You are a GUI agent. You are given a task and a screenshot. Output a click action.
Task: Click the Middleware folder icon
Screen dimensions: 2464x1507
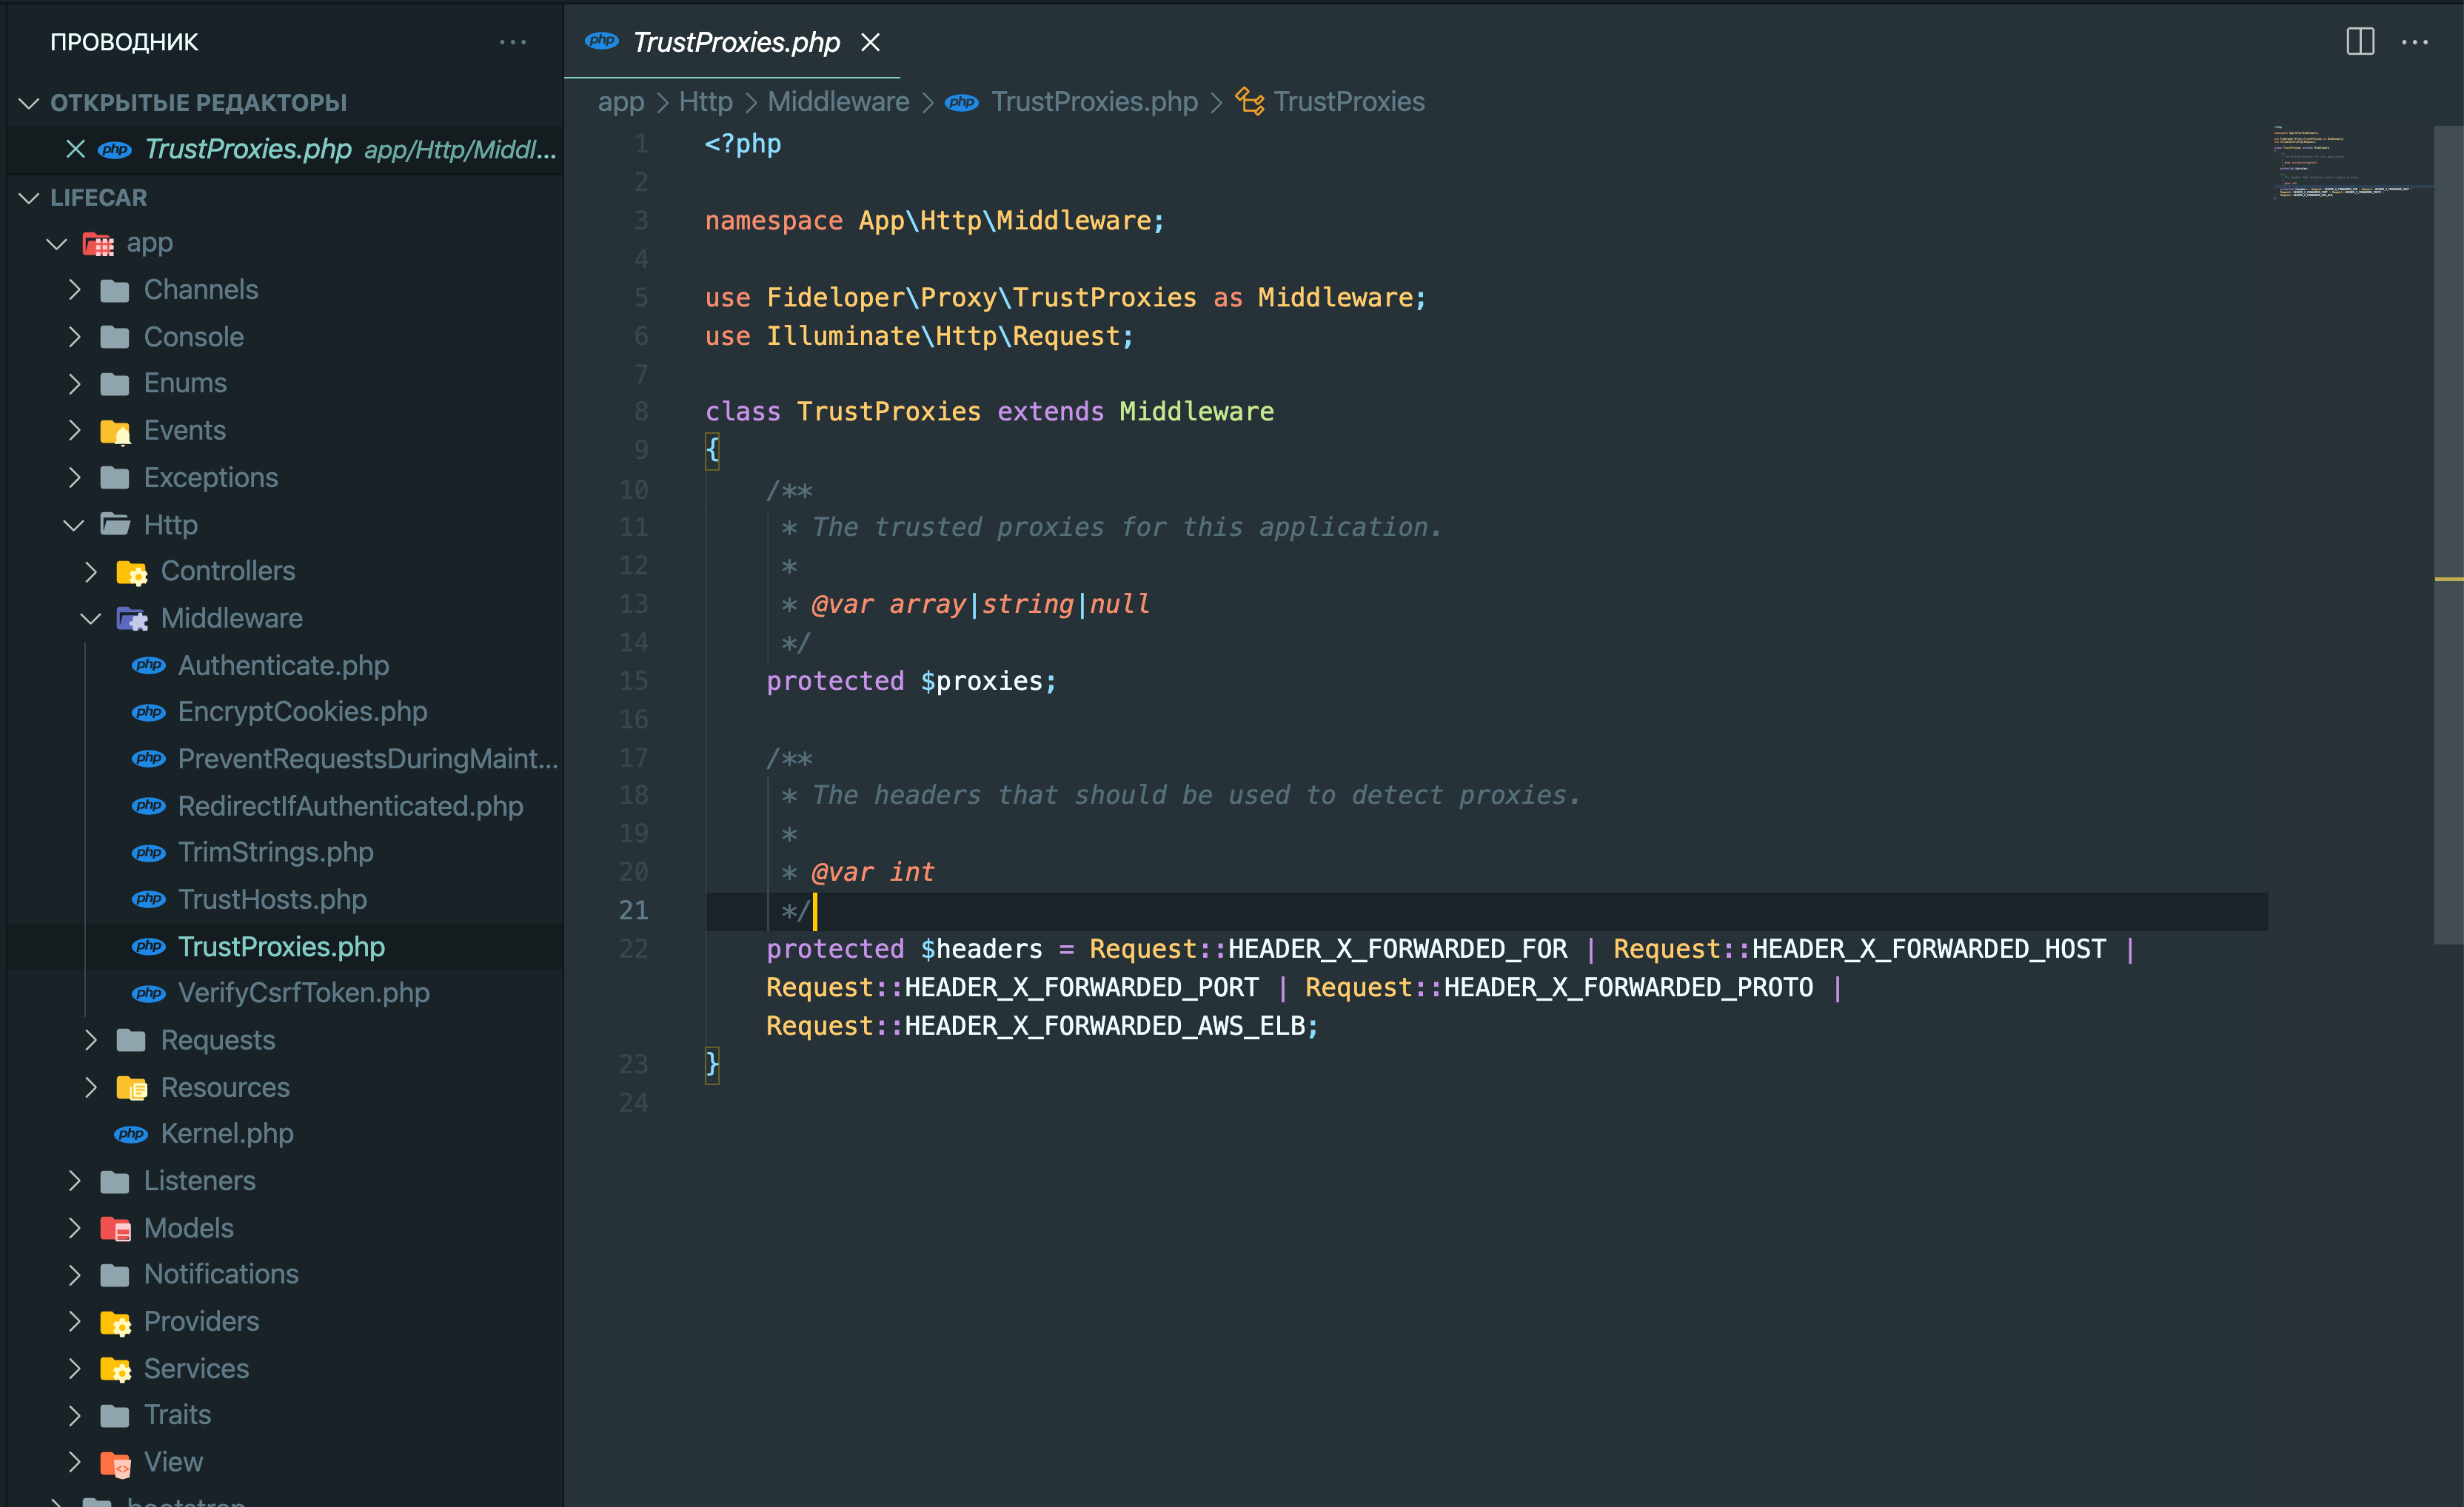click(132, 619)
